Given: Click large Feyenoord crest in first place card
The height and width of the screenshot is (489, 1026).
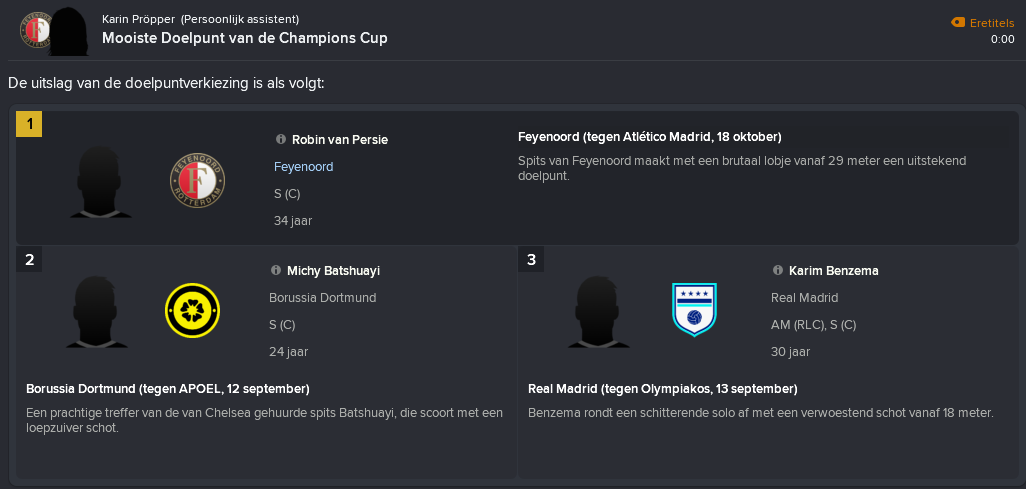Looking at the screenshot, I should 197,181.
